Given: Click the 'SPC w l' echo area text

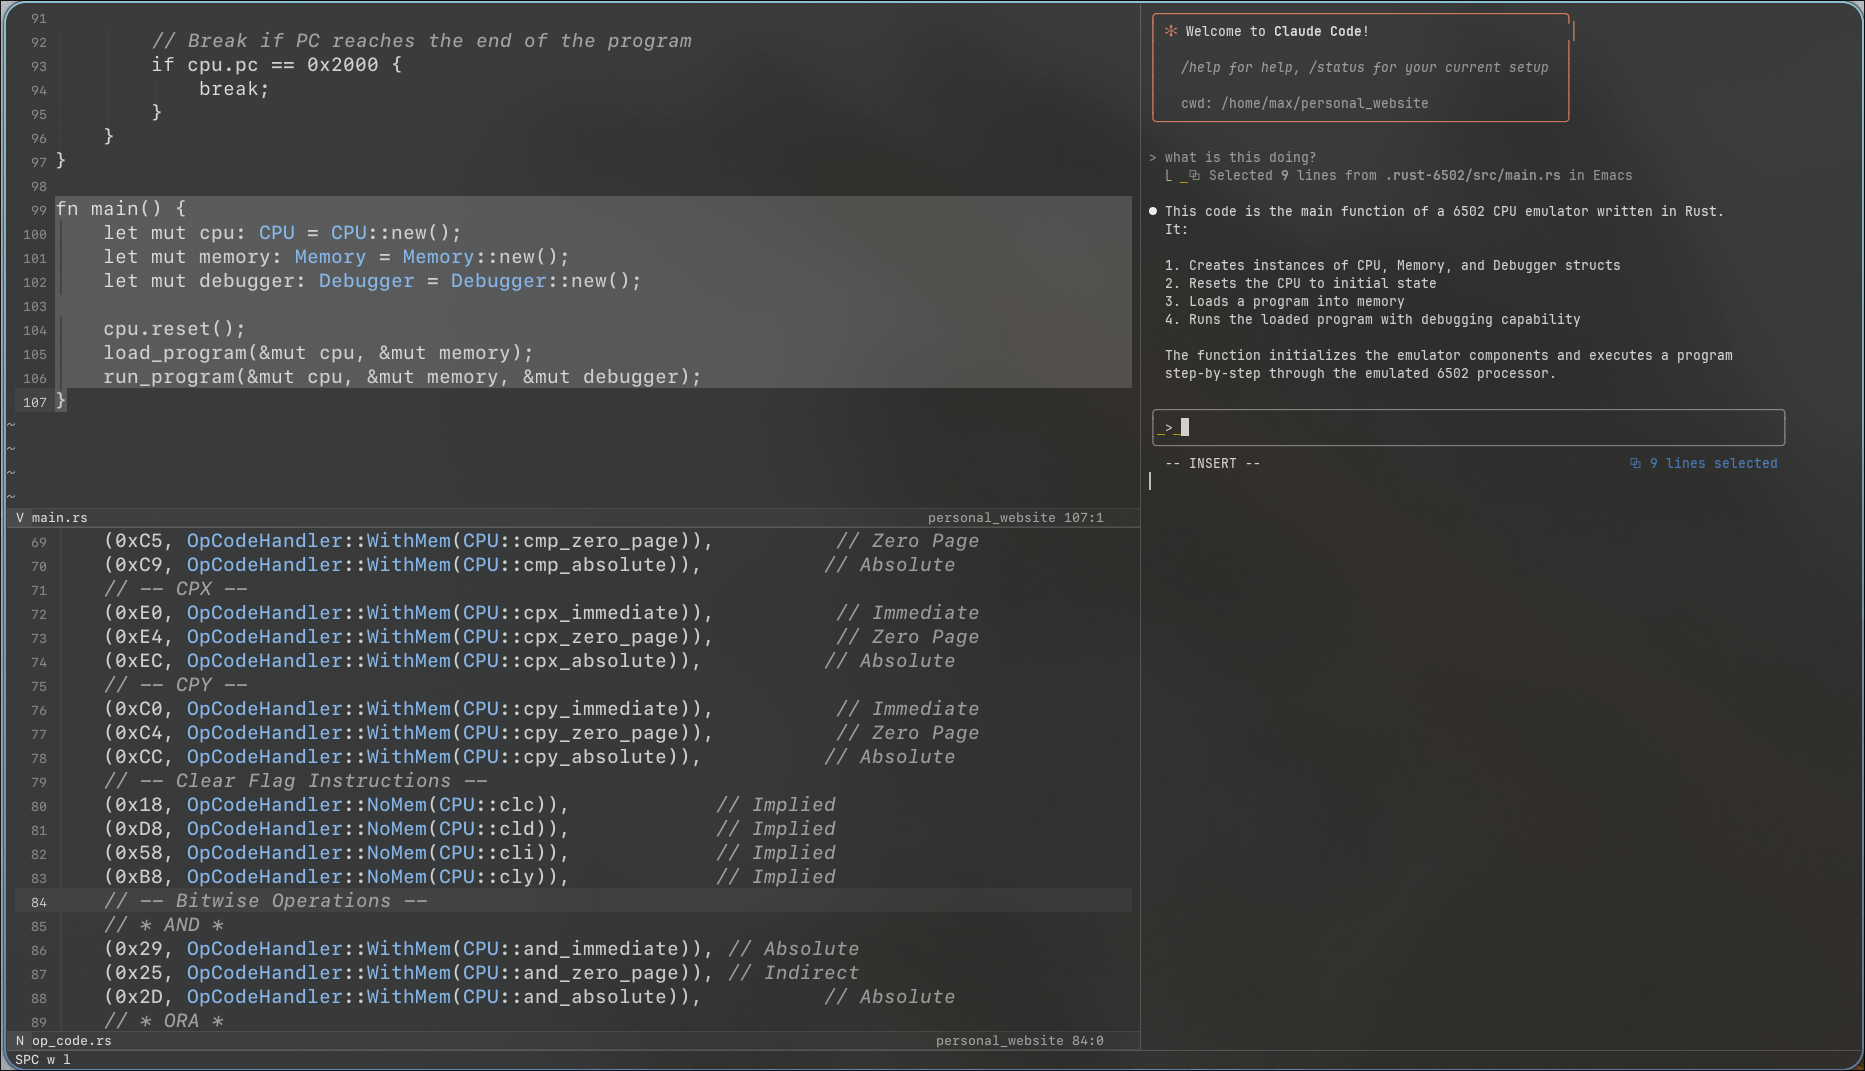Looking at the screenshot, I should pos(43,1059).
